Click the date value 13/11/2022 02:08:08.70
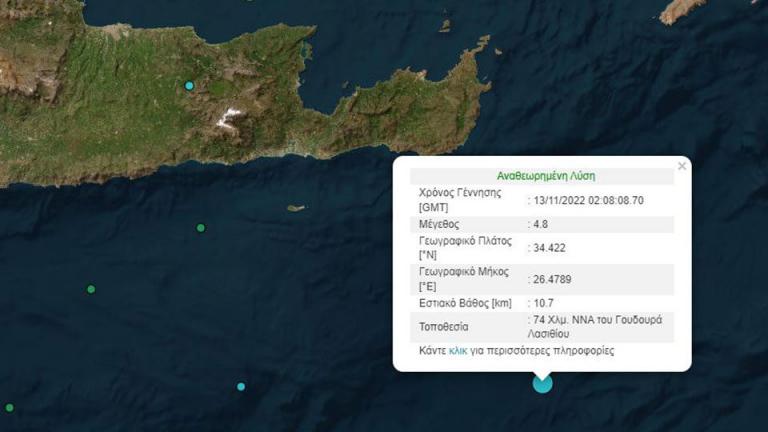768x432 pixels. [x=590, y=200]
